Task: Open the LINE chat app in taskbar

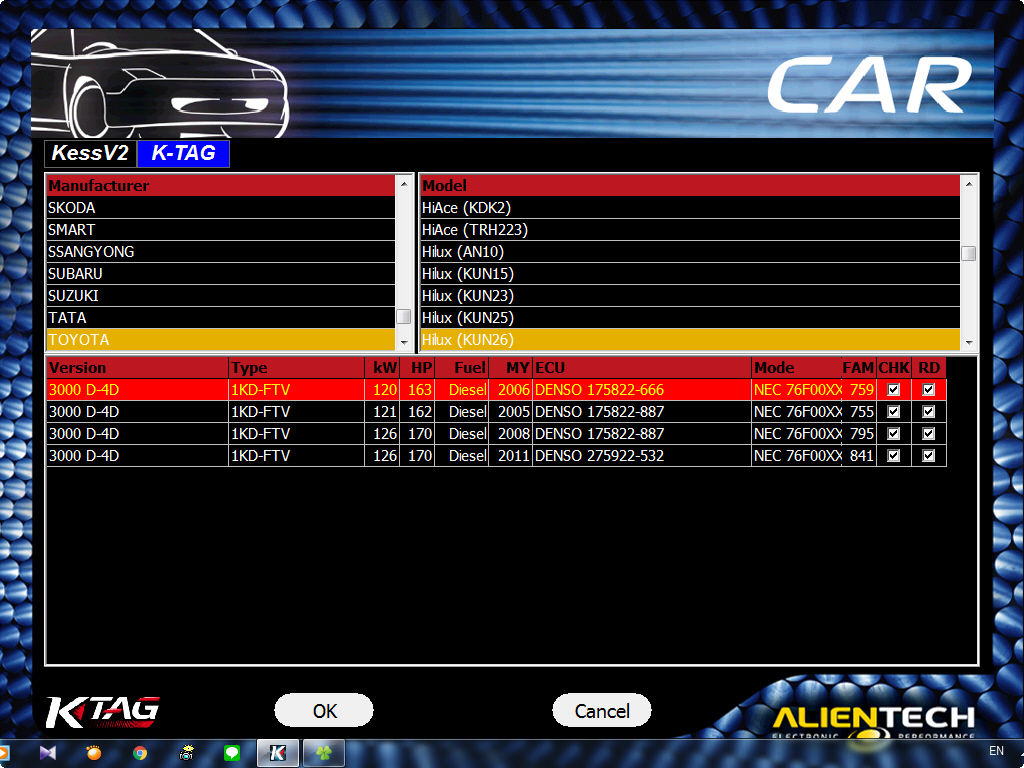Action: (x=232, y=753)
